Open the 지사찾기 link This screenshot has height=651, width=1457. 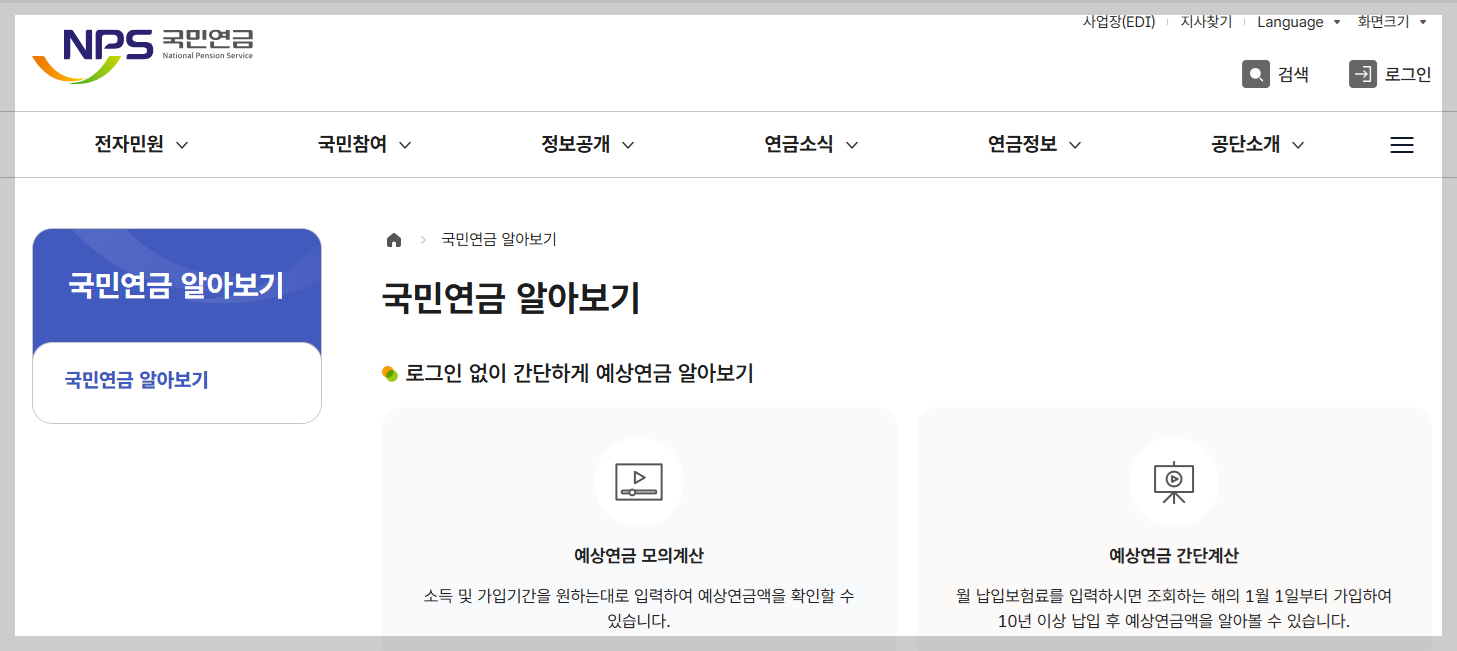coord(1206,21)
